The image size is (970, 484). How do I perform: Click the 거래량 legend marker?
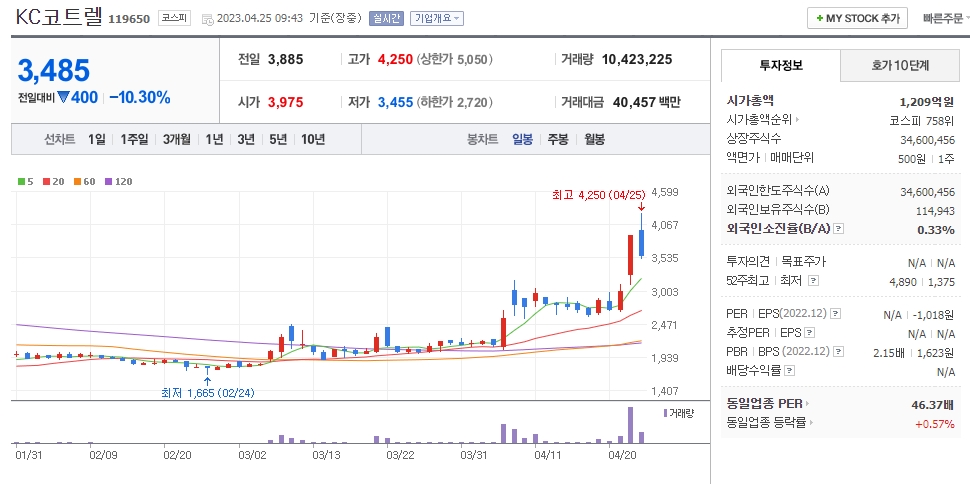(x=666, y=413)
